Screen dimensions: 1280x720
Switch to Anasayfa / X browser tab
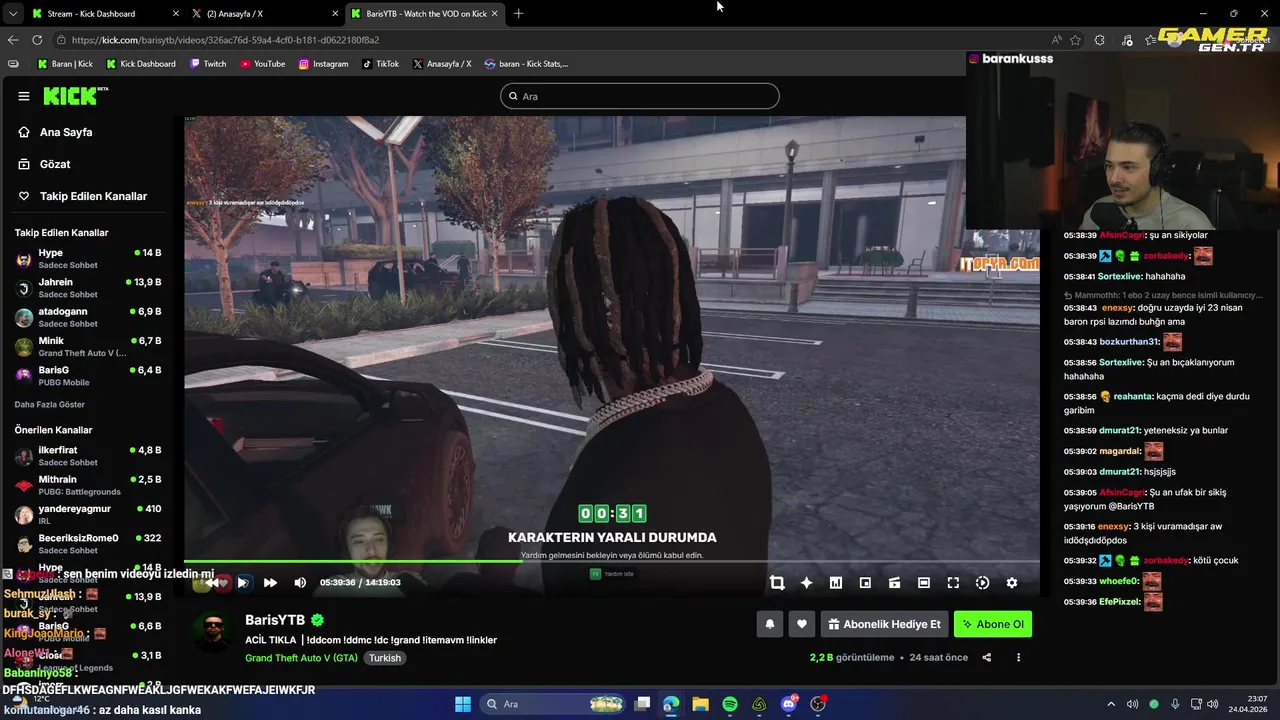(264, 14)
